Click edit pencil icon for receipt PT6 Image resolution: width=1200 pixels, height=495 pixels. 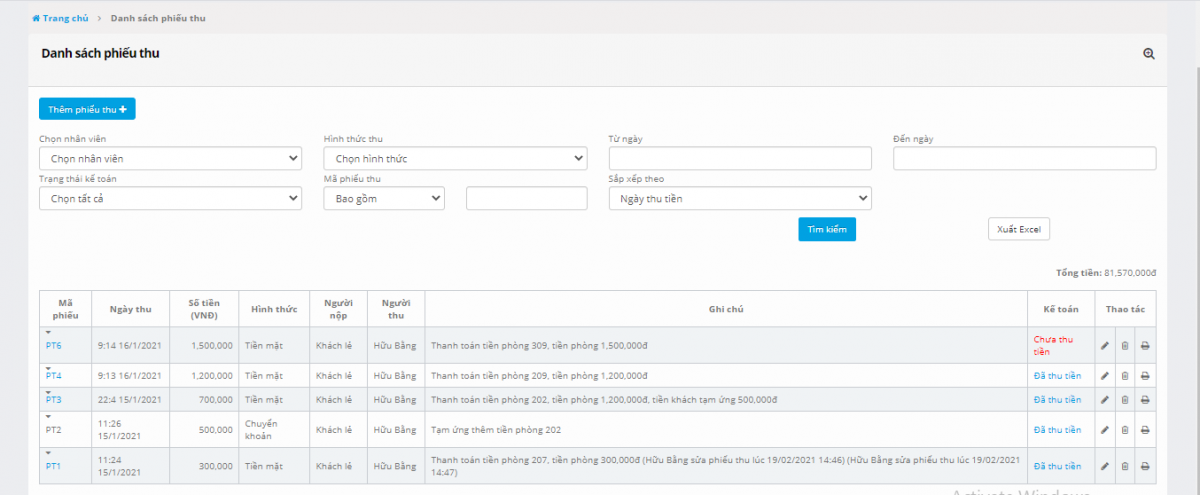pos(1105,346)
